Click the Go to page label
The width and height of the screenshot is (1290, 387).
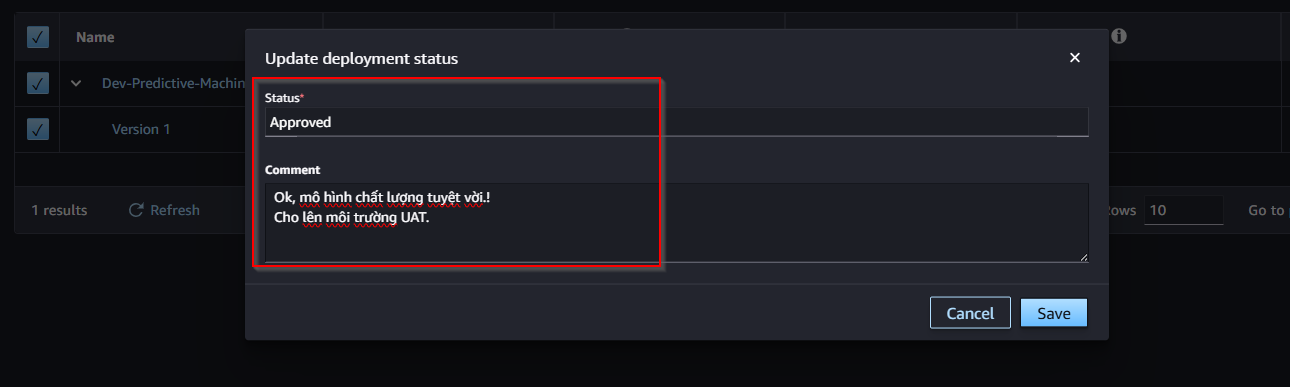[x=1267, y=210]
